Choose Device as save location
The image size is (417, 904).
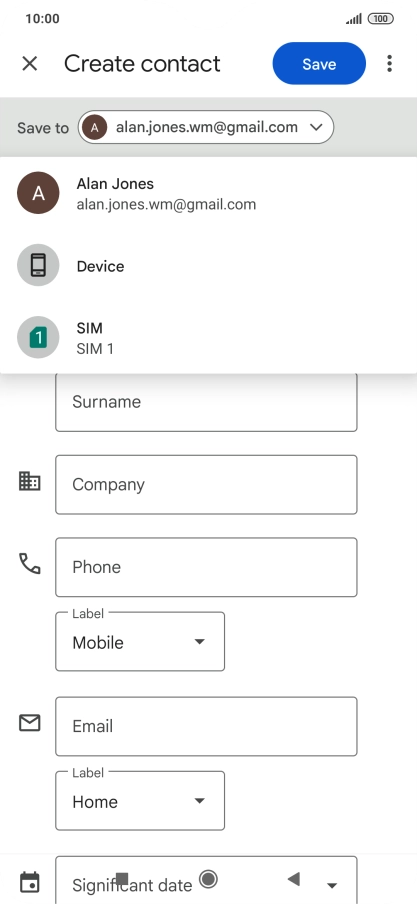pos(208,265)
